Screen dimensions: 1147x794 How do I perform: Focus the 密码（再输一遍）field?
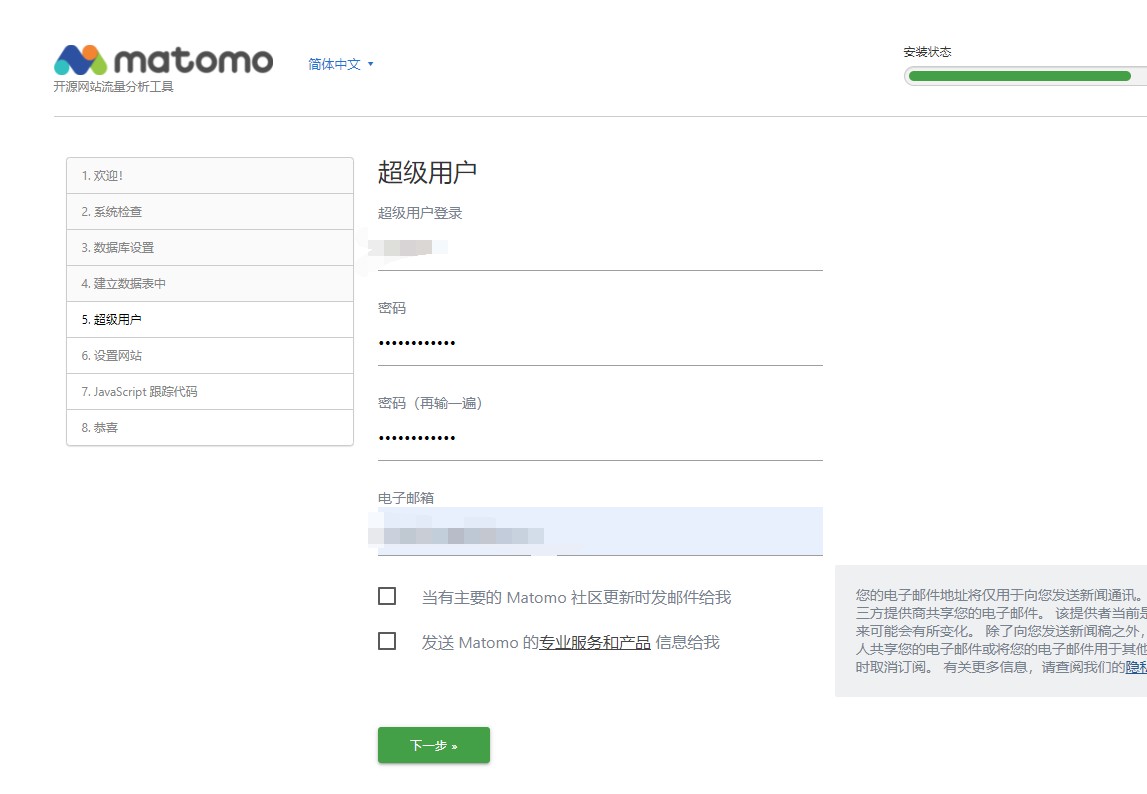click(600, 438)
